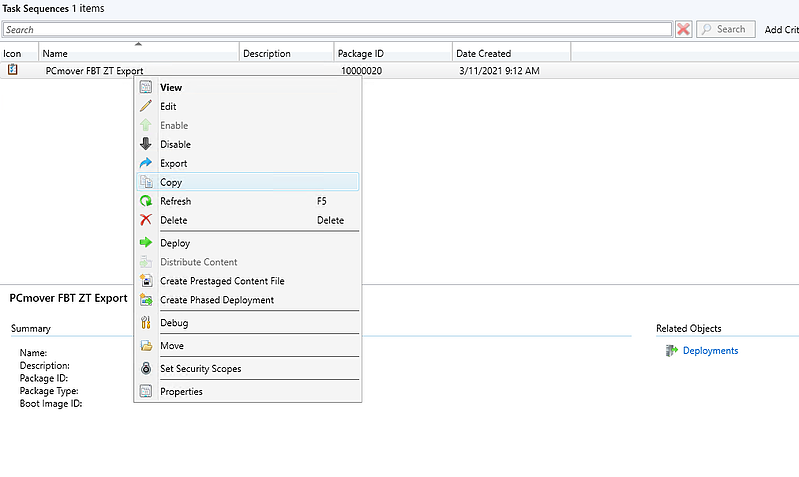The width and height of the screenshot is (799, 477).
Task: Click the pencil Edit icon
Action: tap(146, 106)
